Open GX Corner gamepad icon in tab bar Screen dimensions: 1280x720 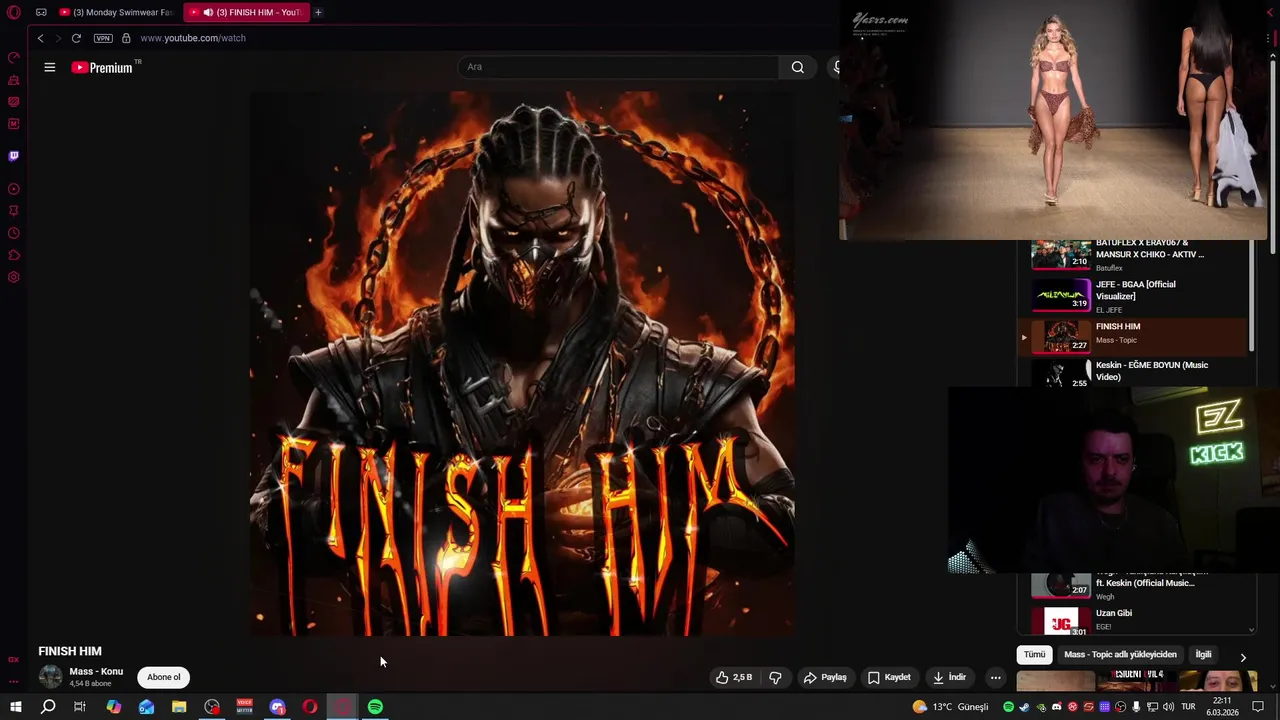click(x=41, y=12)
